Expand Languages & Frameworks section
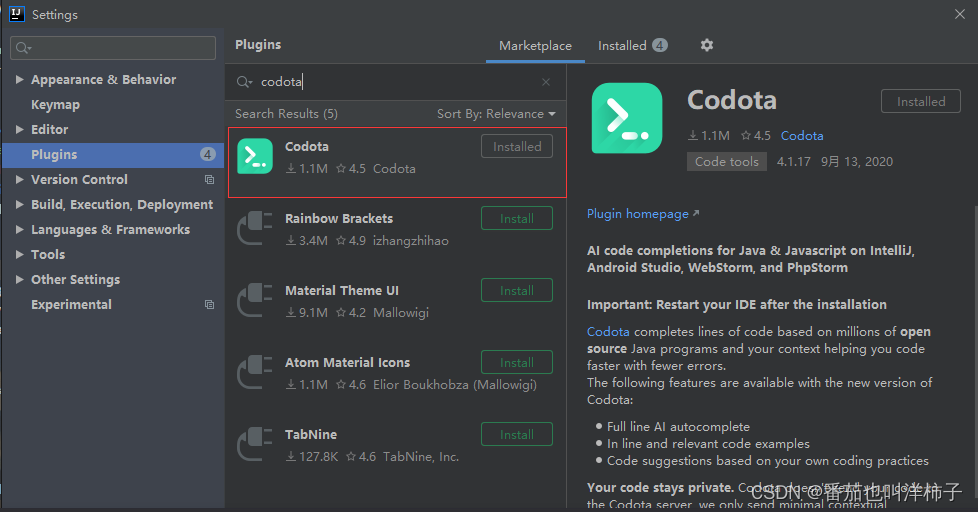Screen dimensions: 978x512 coord(19,229)
